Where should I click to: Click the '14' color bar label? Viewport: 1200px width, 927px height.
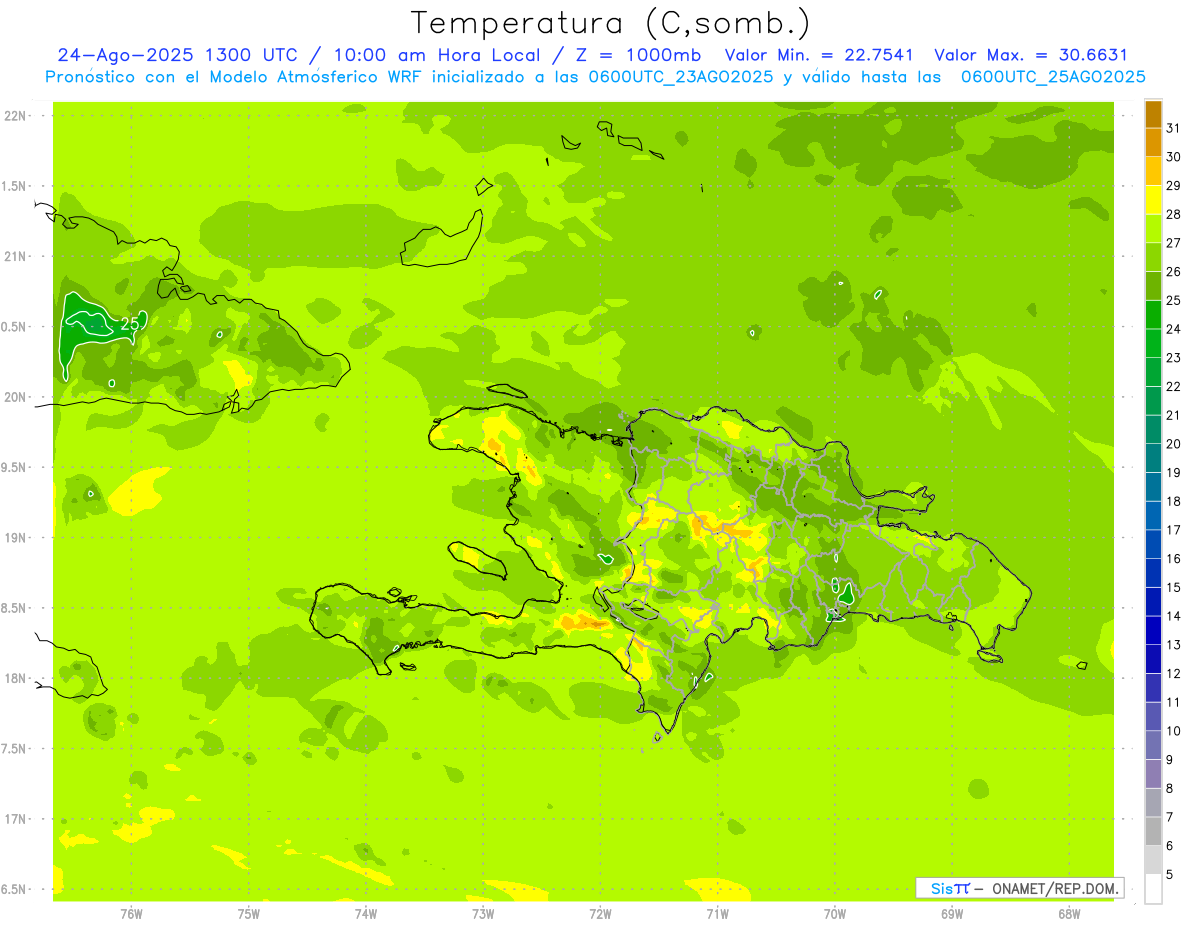point(1174,616)
